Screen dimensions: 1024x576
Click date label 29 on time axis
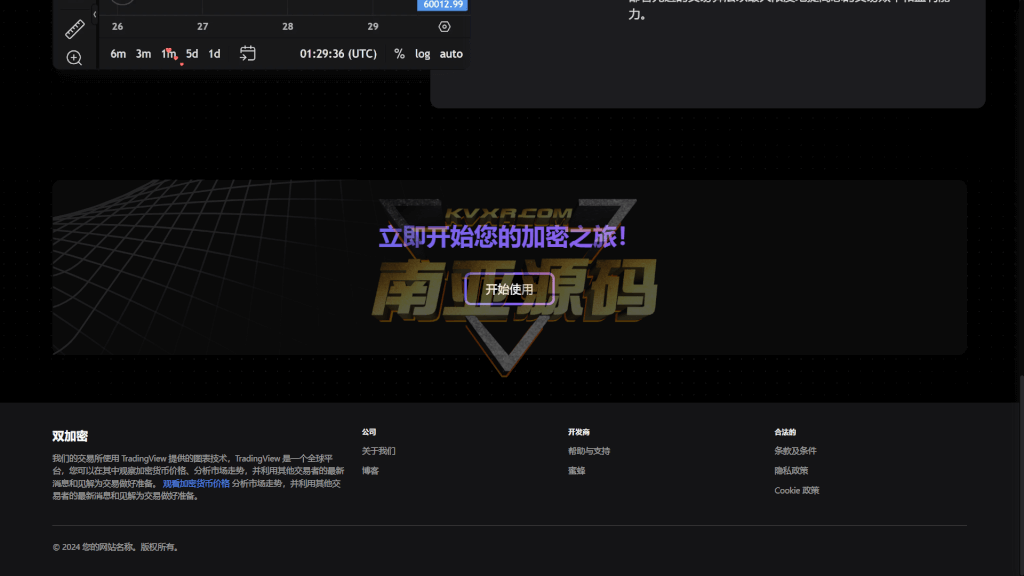click(x=373, y=27)
